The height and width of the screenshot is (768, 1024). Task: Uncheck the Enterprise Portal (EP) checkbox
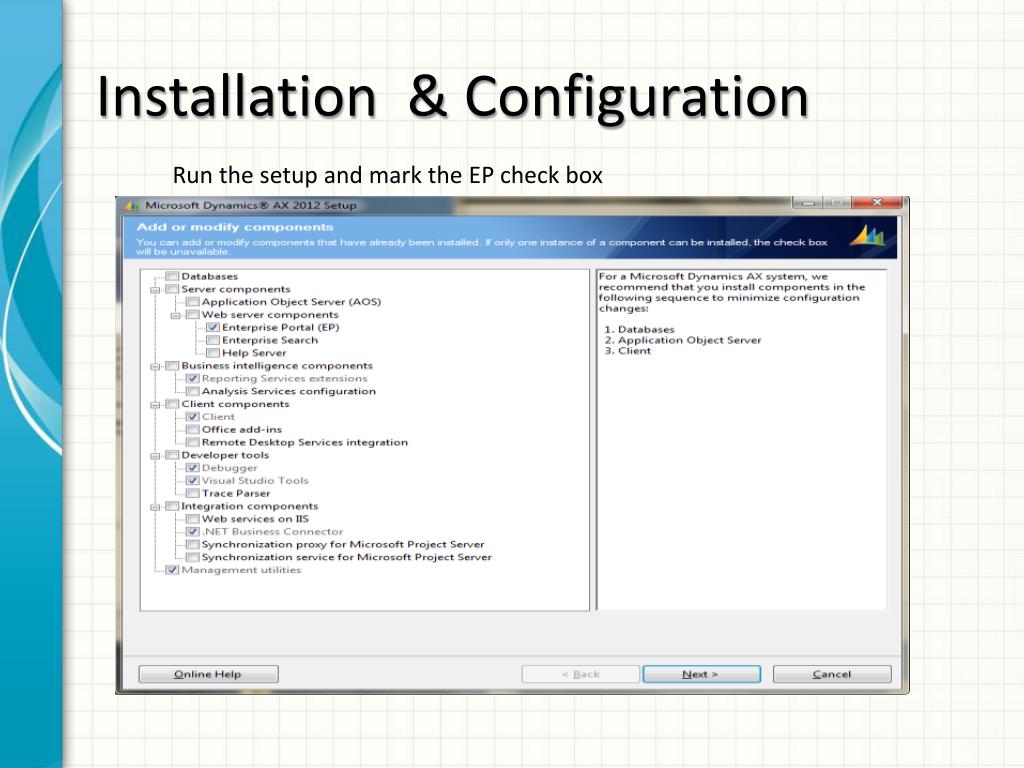[x=213, y=327]
